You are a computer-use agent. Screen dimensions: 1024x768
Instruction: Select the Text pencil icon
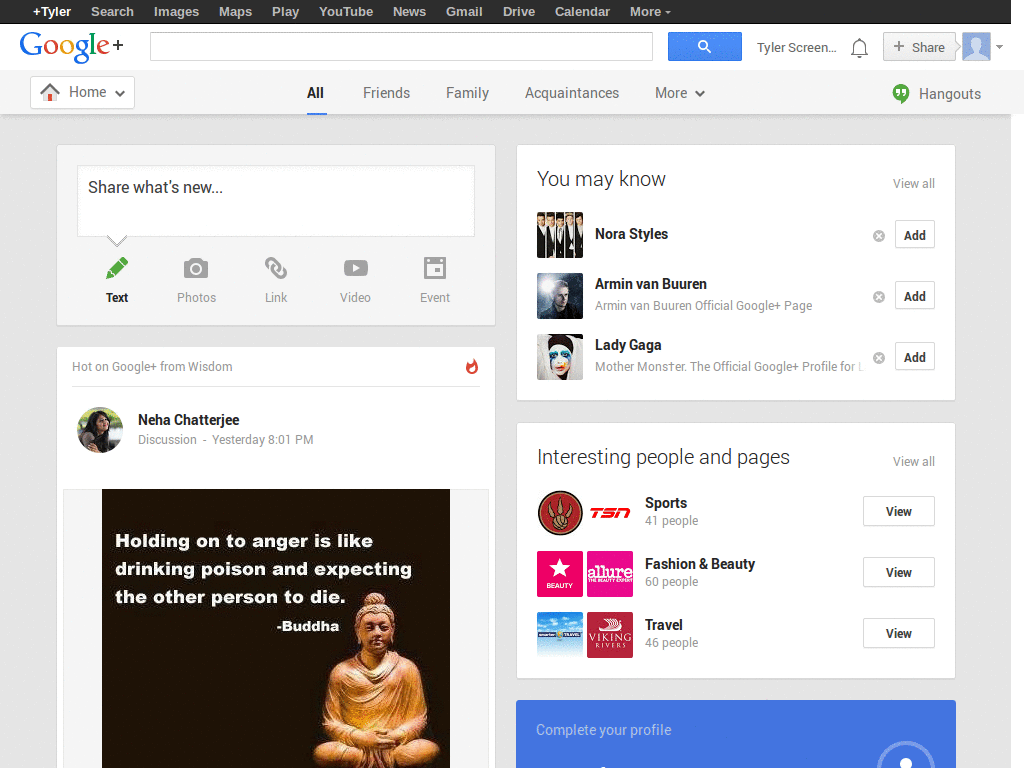(117, 268)
